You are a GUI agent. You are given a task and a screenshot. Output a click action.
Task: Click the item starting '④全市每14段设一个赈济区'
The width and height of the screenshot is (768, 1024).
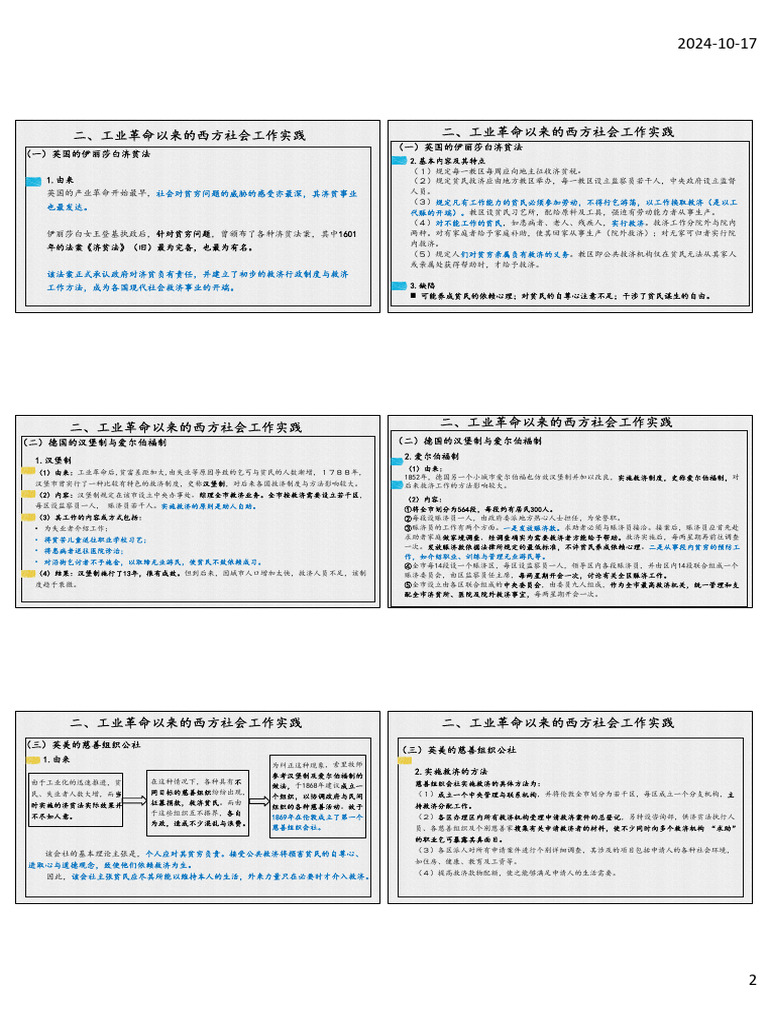coord(571,570)
